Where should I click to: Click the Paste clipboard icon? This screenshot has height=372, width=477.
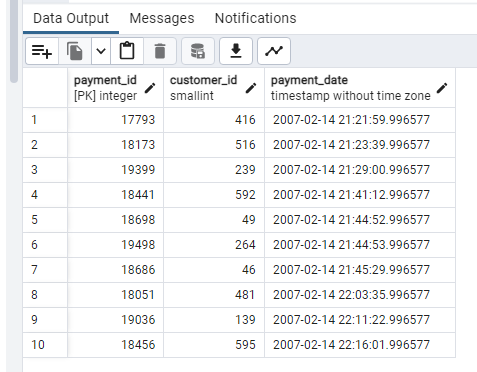[127, 51]
